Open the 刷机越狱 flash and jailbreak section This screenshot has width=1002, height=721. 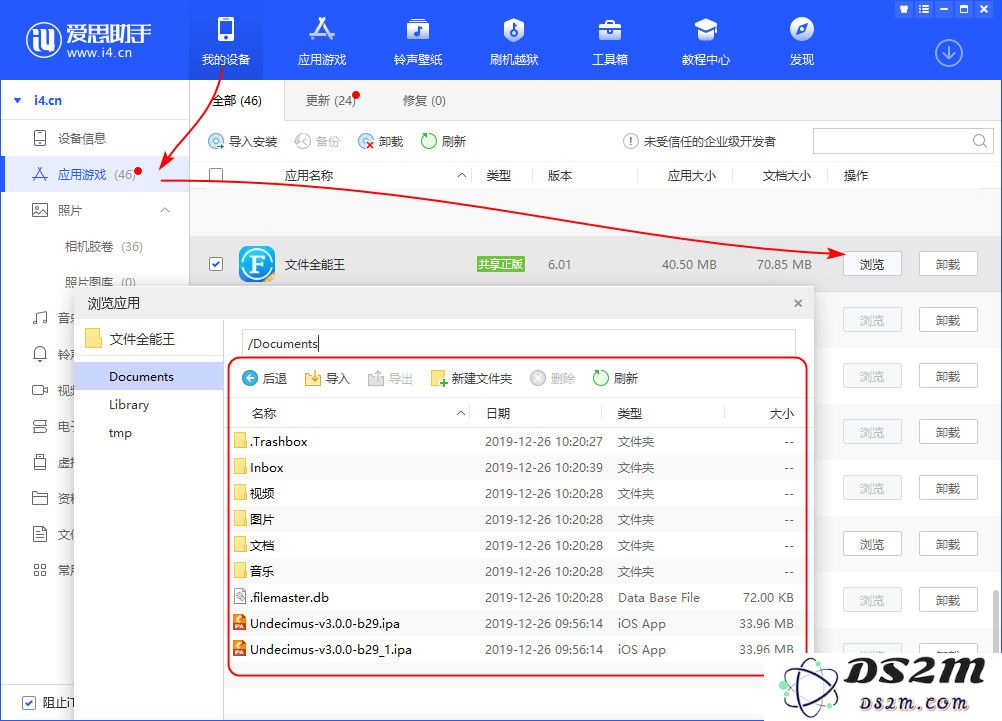[514, 41]
